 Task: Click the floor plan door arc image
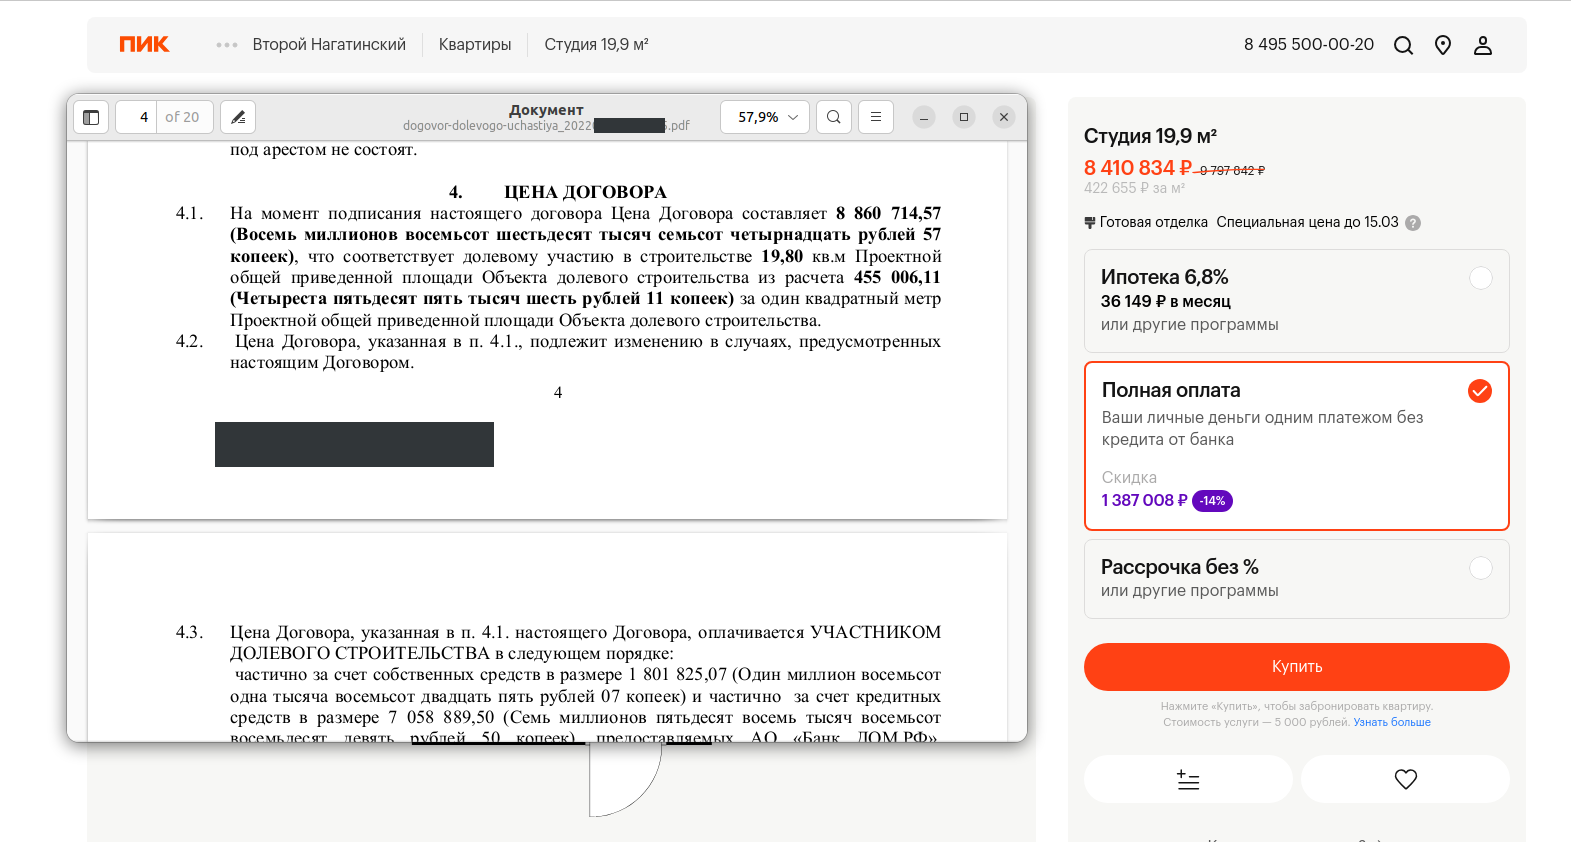pyautogui.click(x=625, y=780)
